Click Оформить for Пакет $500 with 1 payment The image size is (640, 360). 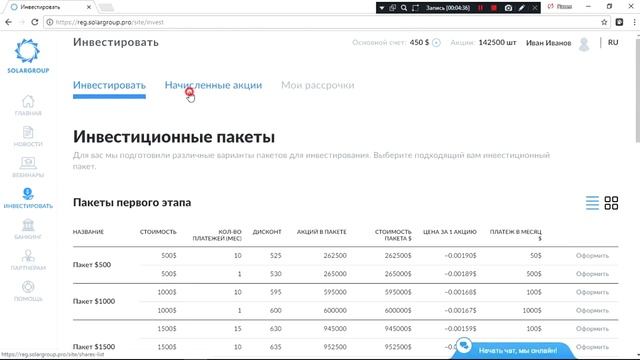[x=592, y=274]
